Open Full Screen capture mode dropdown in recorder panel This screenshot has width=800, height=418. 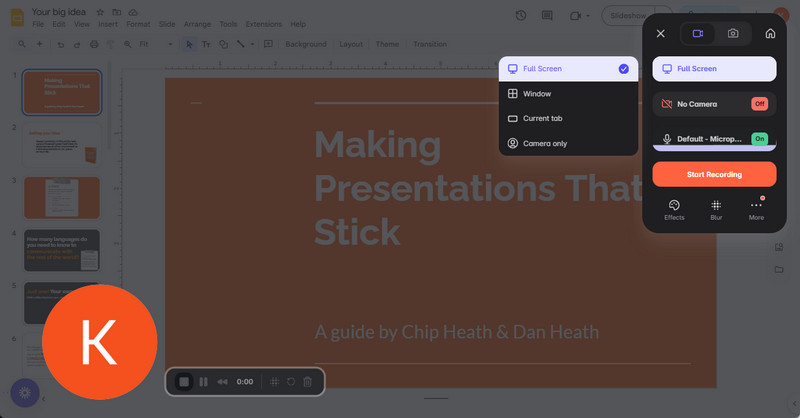714,69
